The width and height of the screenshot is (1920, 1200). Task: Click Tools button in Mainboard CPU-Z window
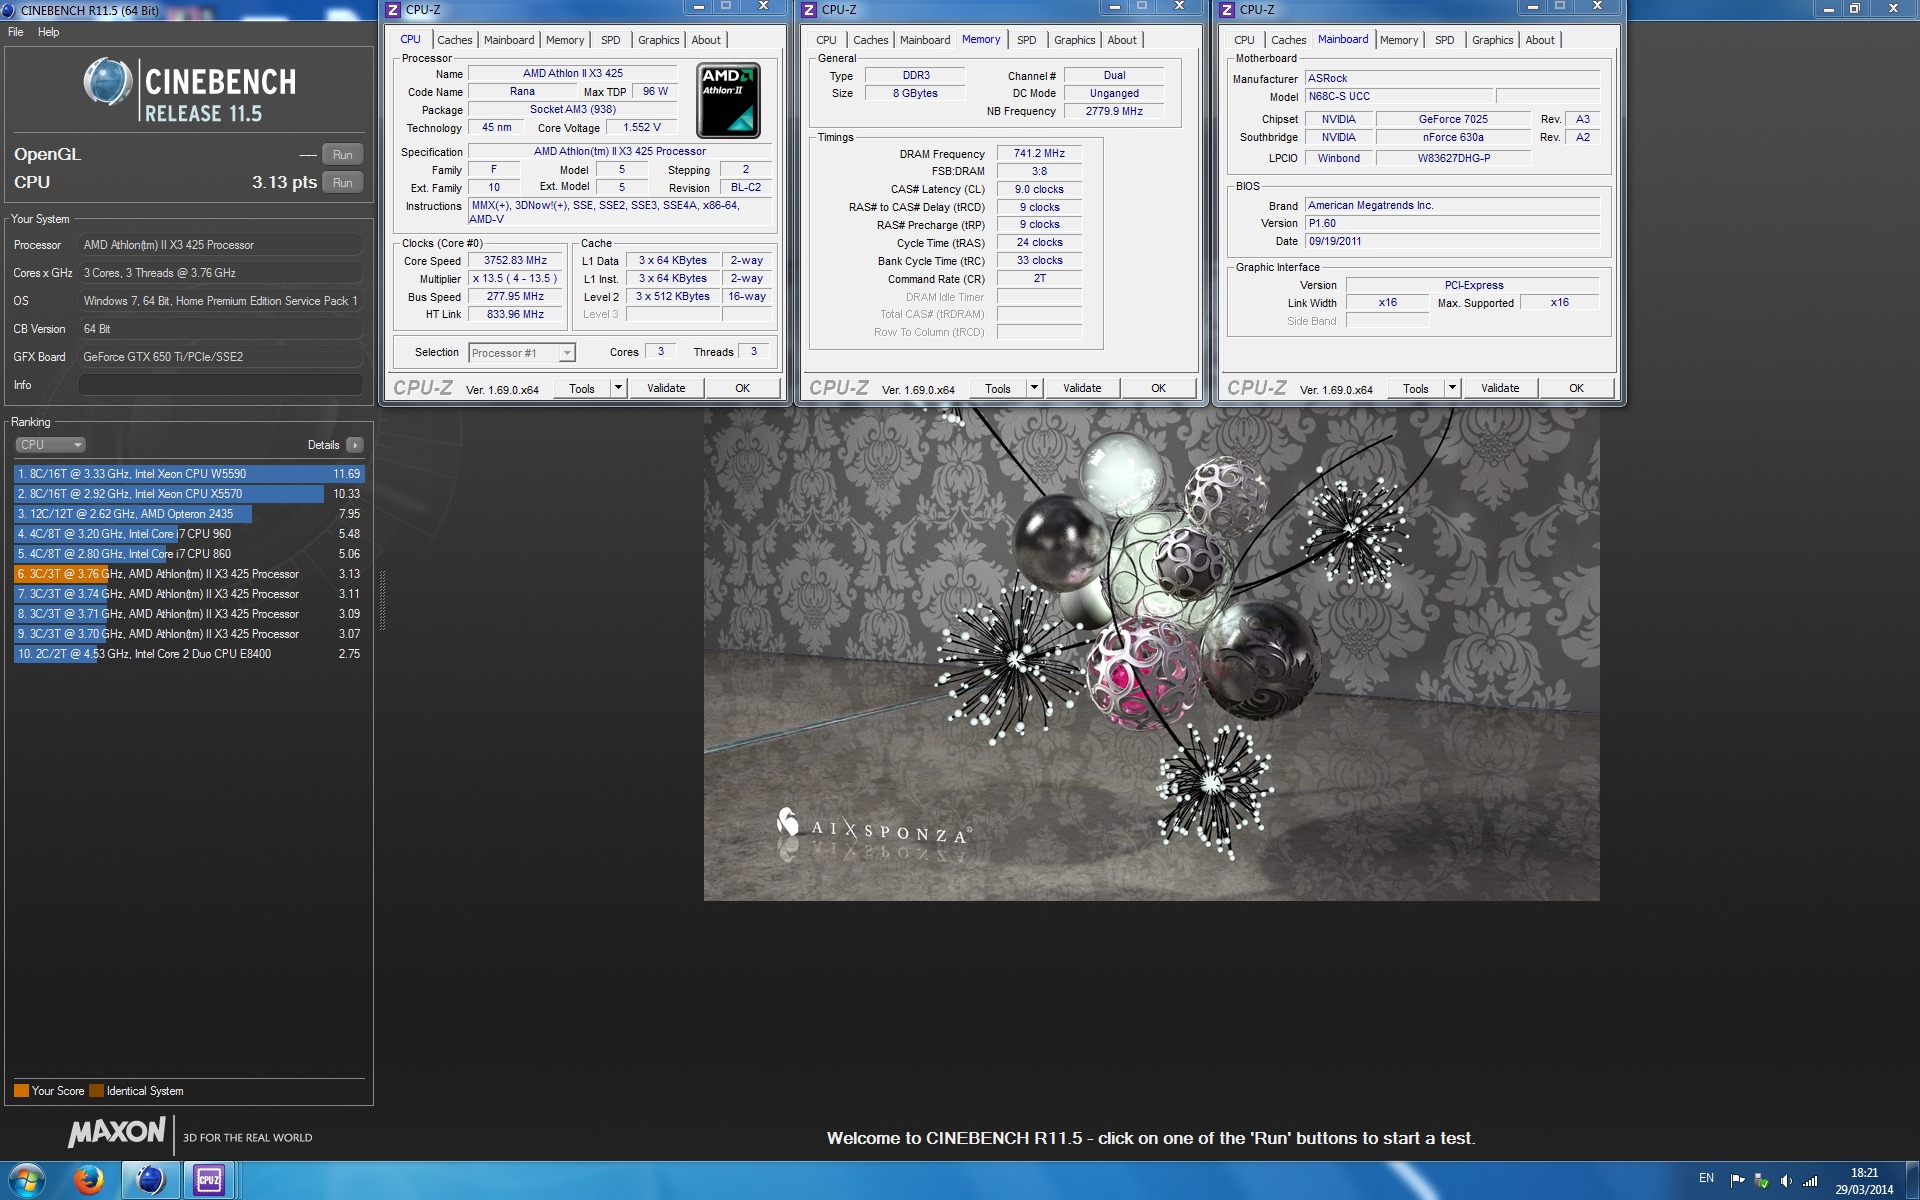click(x=1415, y=388)
